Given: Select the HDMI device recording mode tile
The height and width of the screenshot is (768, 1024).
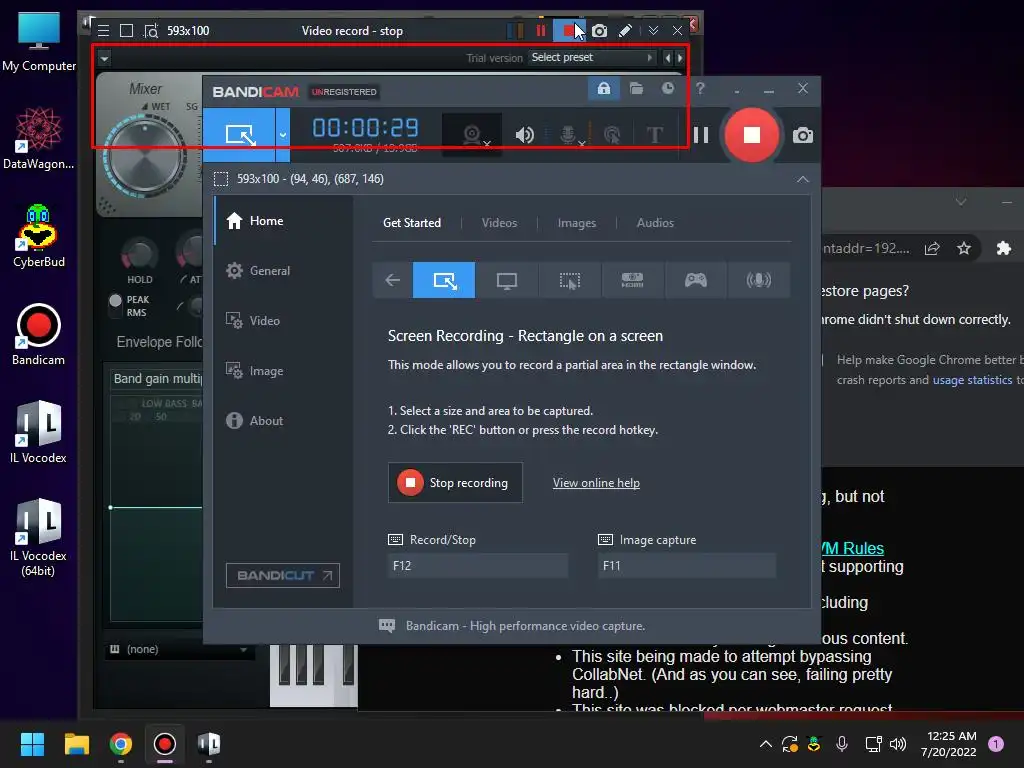Looking at the screenshot, I should [632, 280].
